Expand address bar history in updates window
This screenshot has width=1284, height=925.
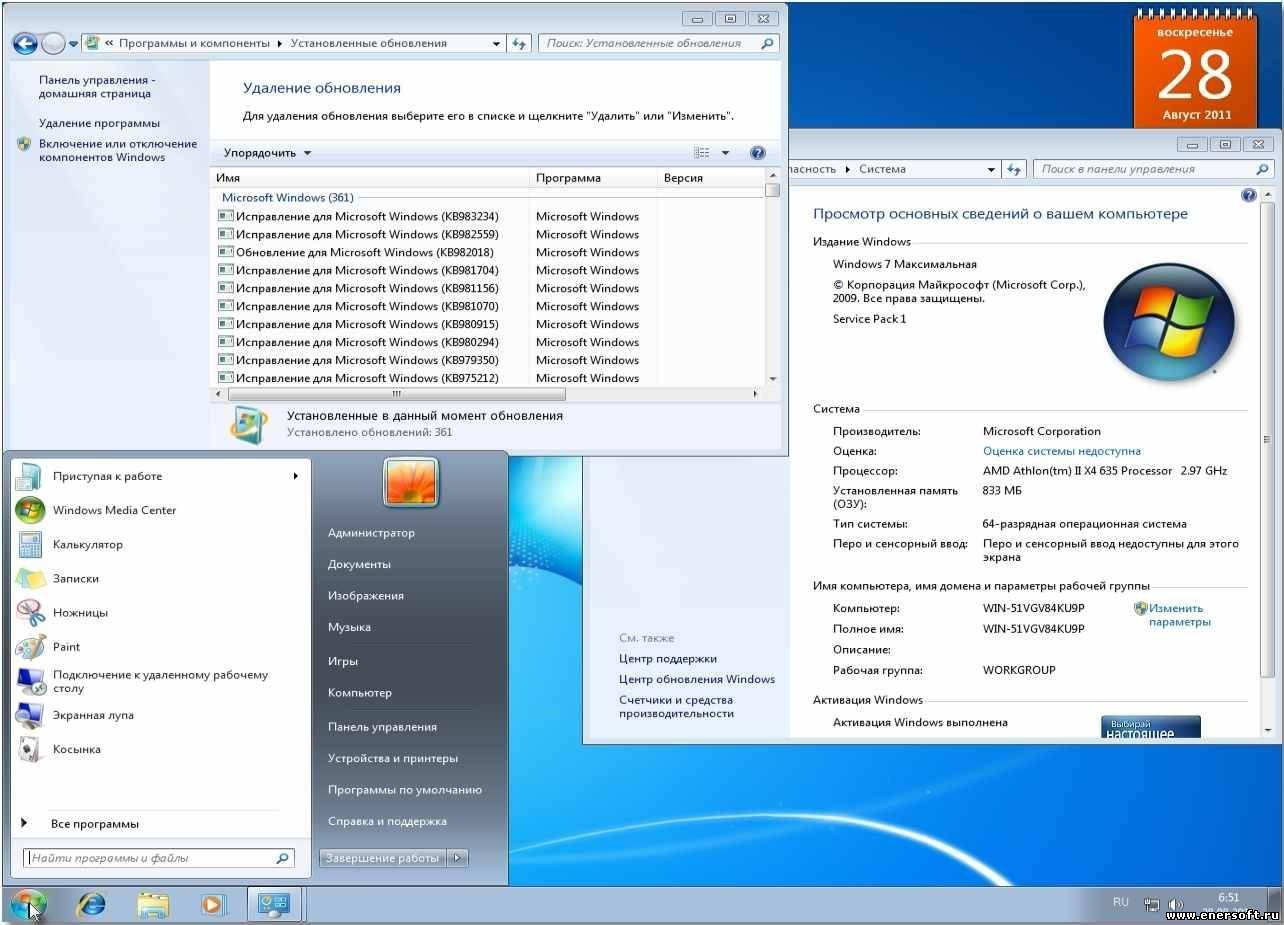(497, 43)
